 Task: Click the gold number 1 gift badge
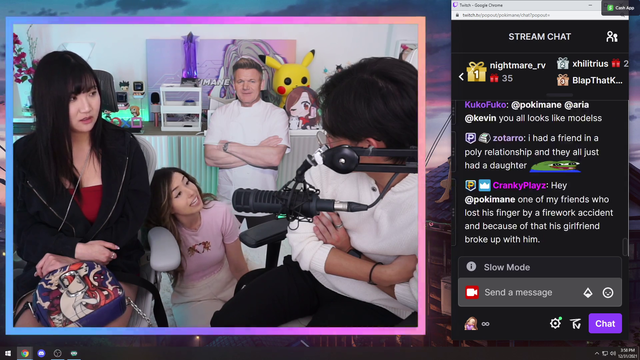(x=476, y=72)
